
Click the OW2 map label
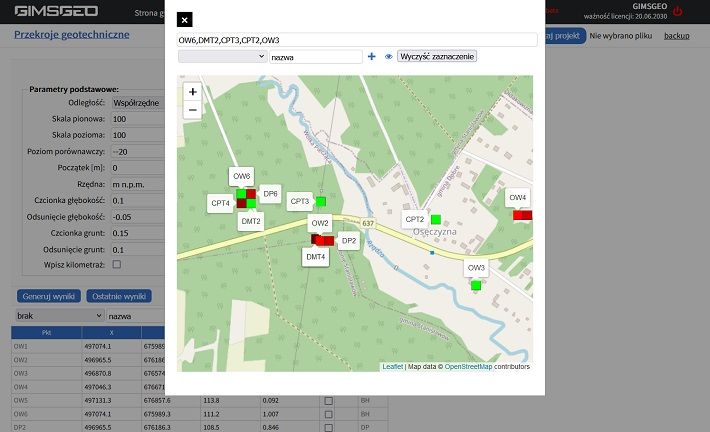point(320,223)
